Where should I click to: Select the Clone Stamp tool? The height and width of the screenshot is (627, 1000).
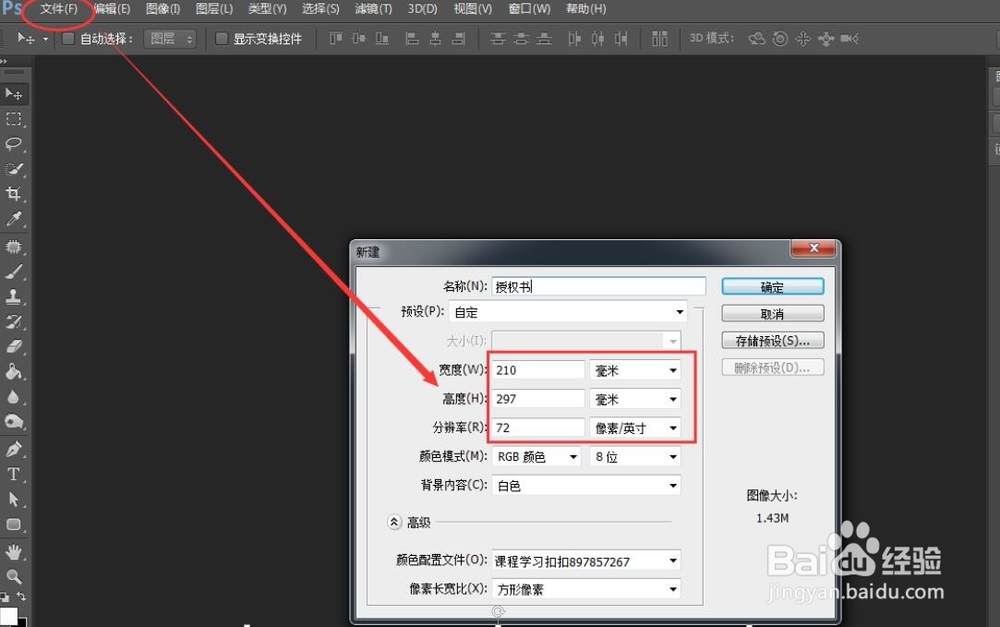[13, 297]
